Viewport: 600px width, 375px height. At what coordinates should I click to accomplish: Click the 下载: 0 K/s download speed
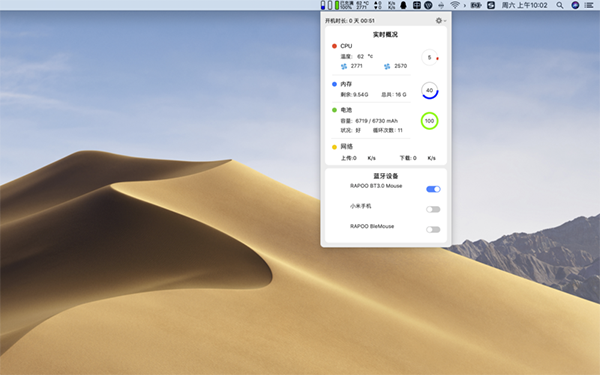[417, 158]
